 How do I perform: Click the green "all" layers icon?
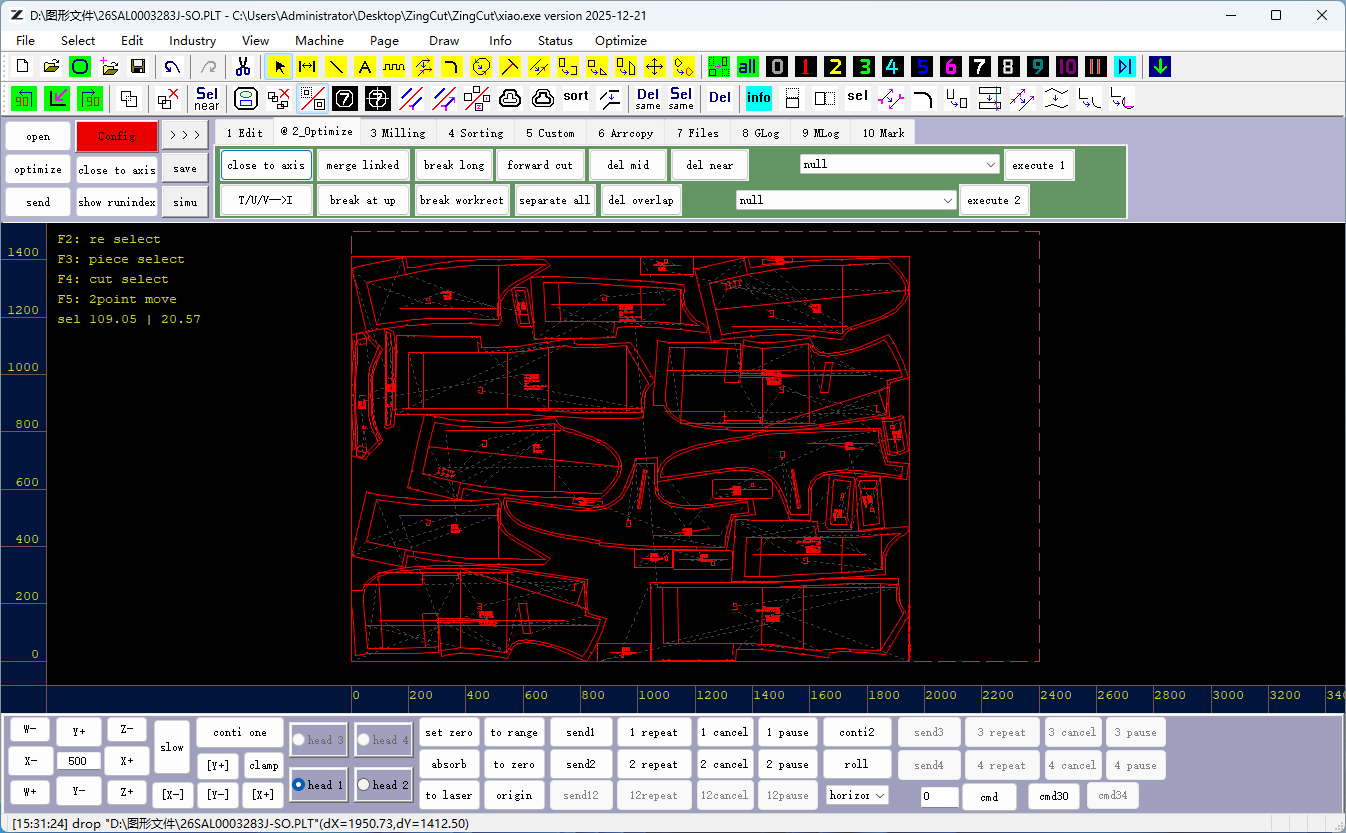(748, 67)
